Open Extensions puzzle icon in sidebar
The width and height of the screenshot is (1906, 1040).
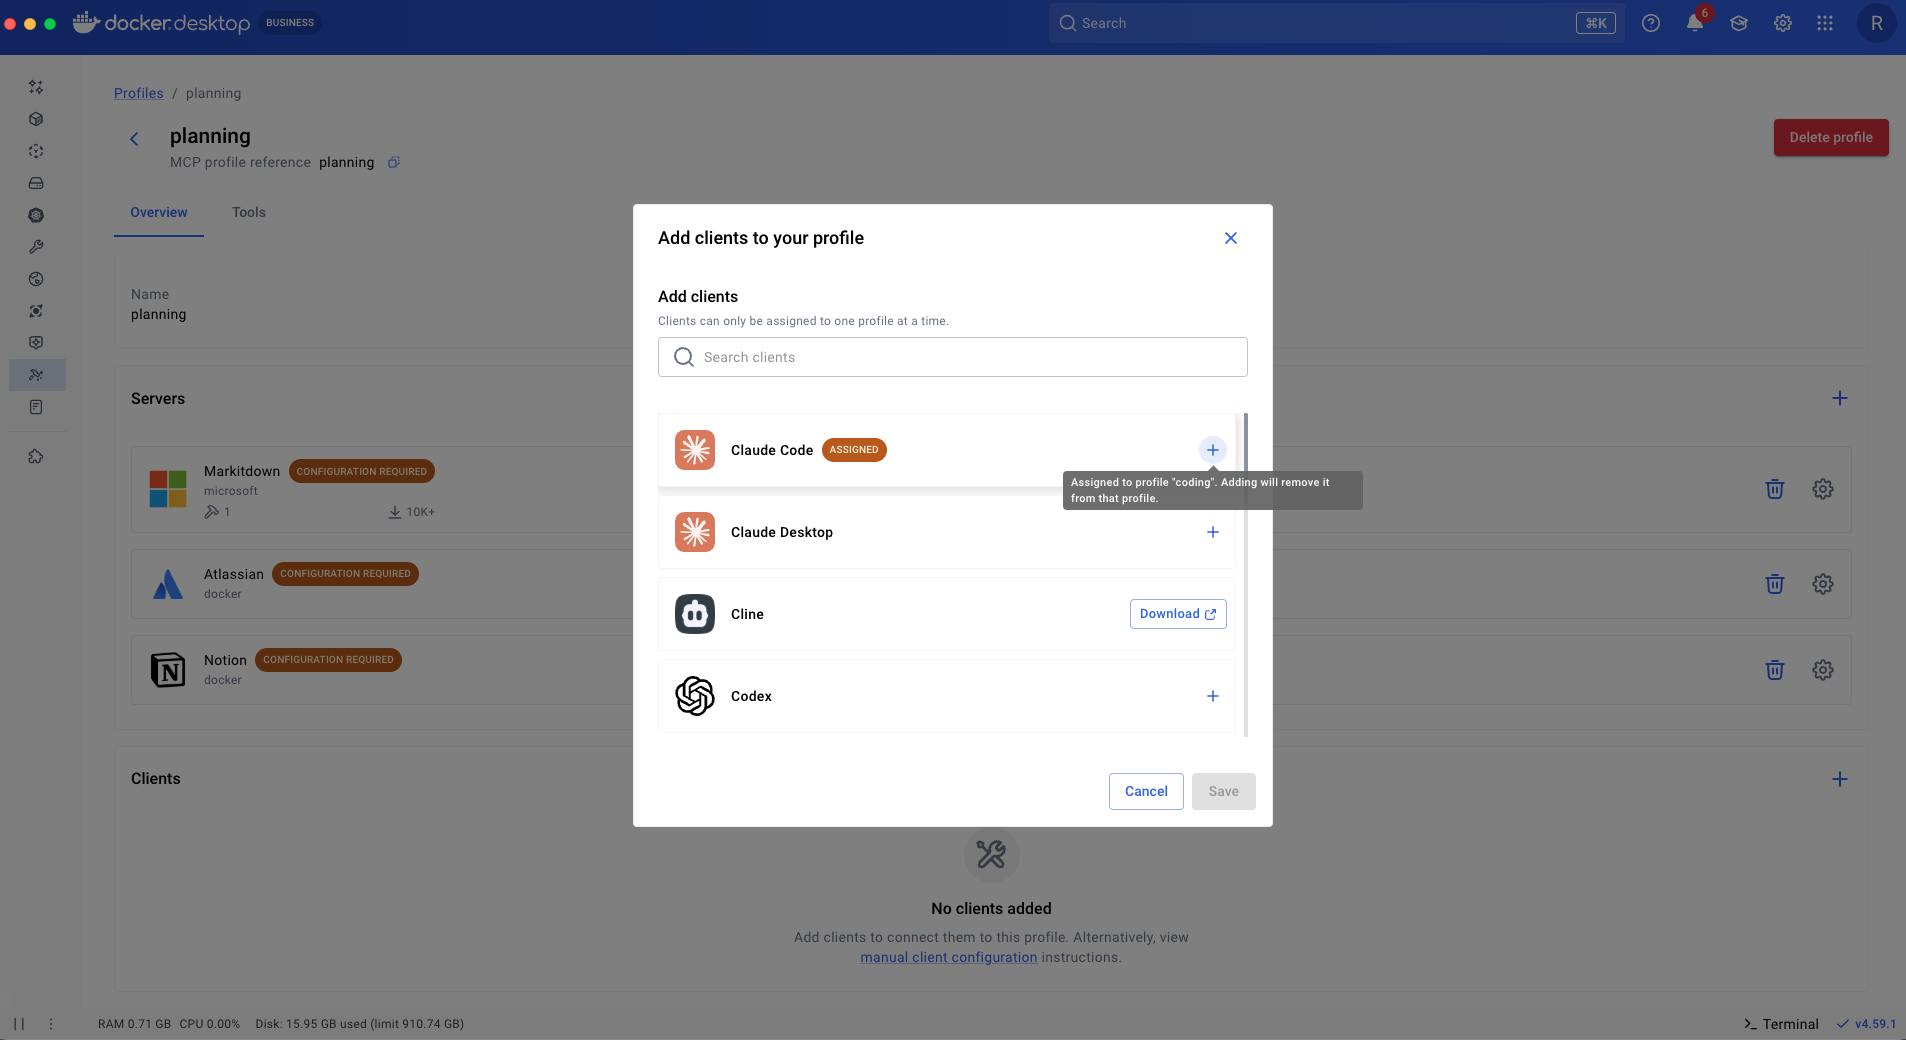36,457
